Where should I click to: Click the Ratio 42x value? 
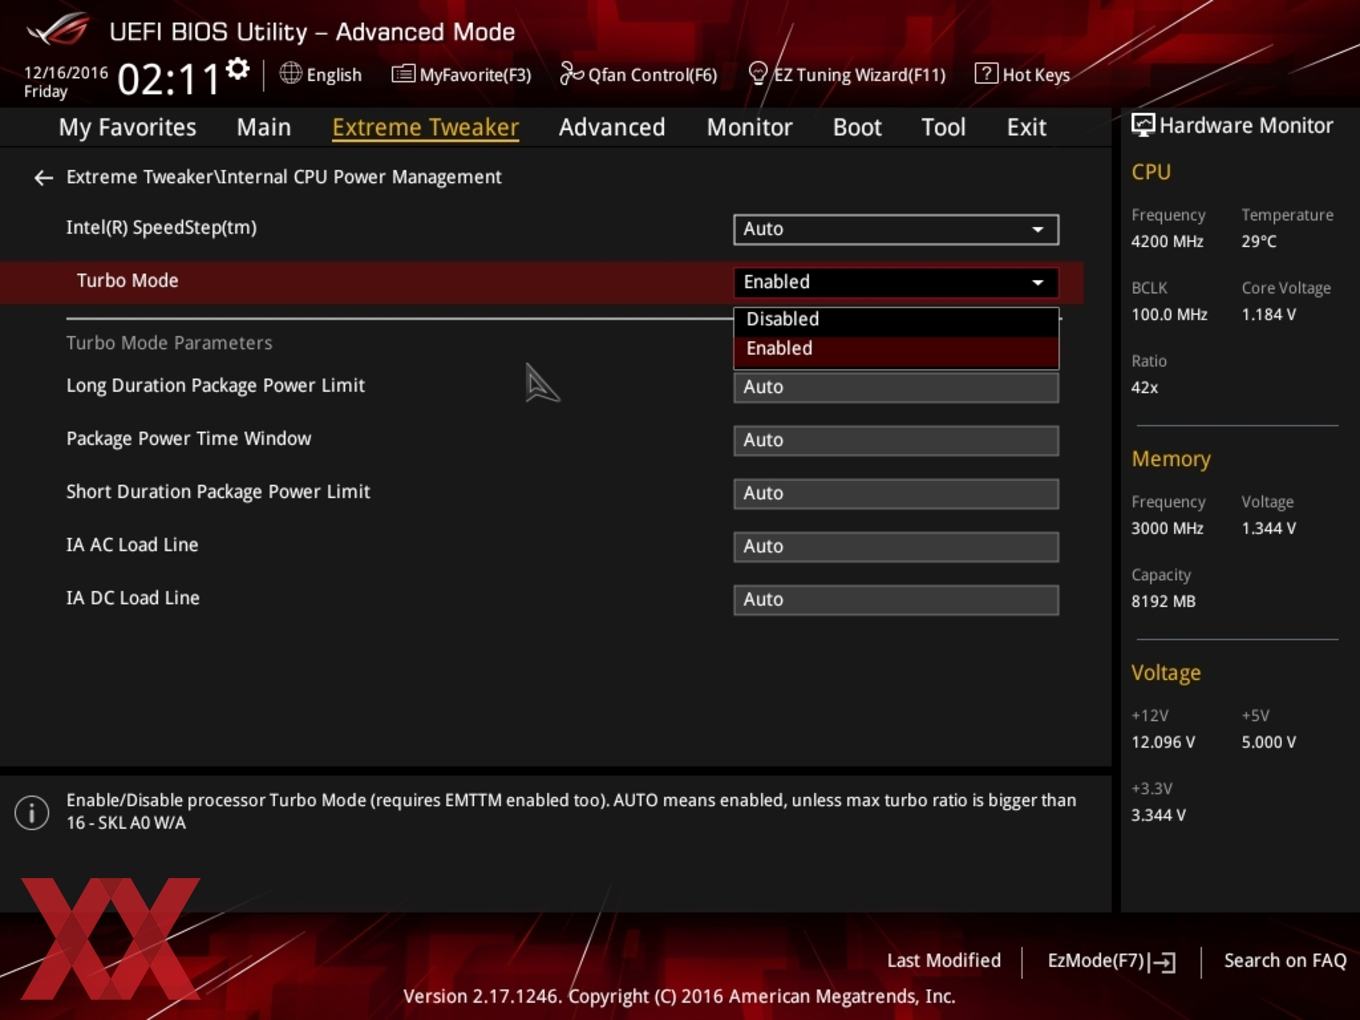(1144, 388)
